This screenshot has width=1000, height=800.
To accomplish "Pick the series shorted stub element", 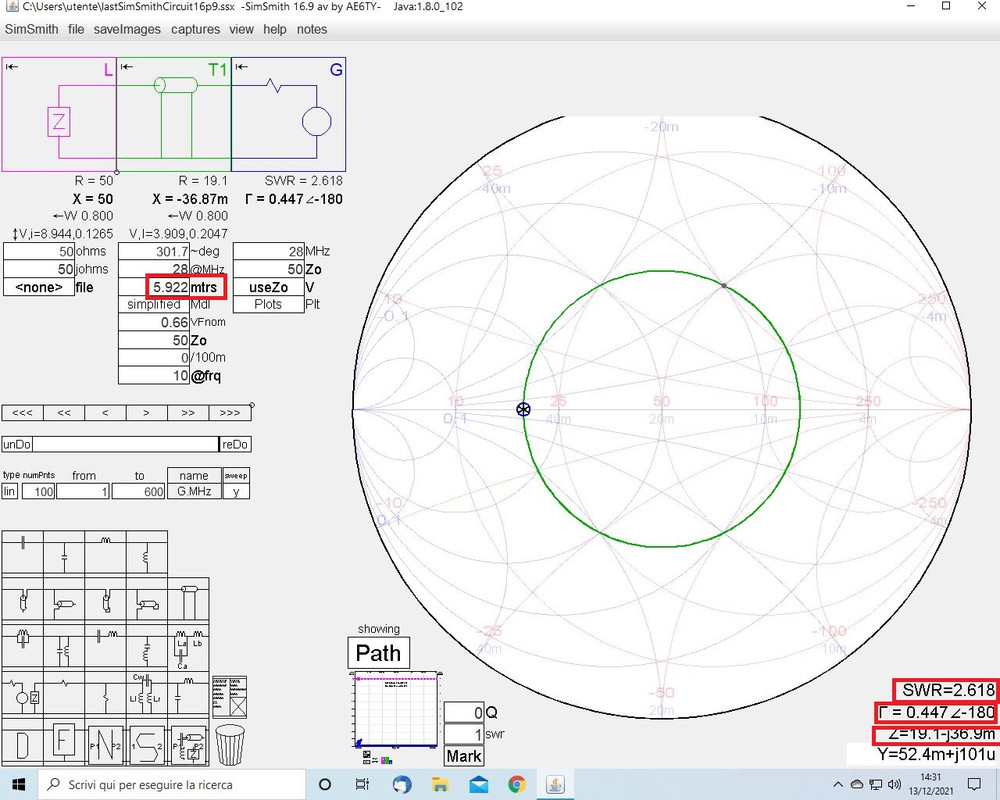I will coord(105,601).
